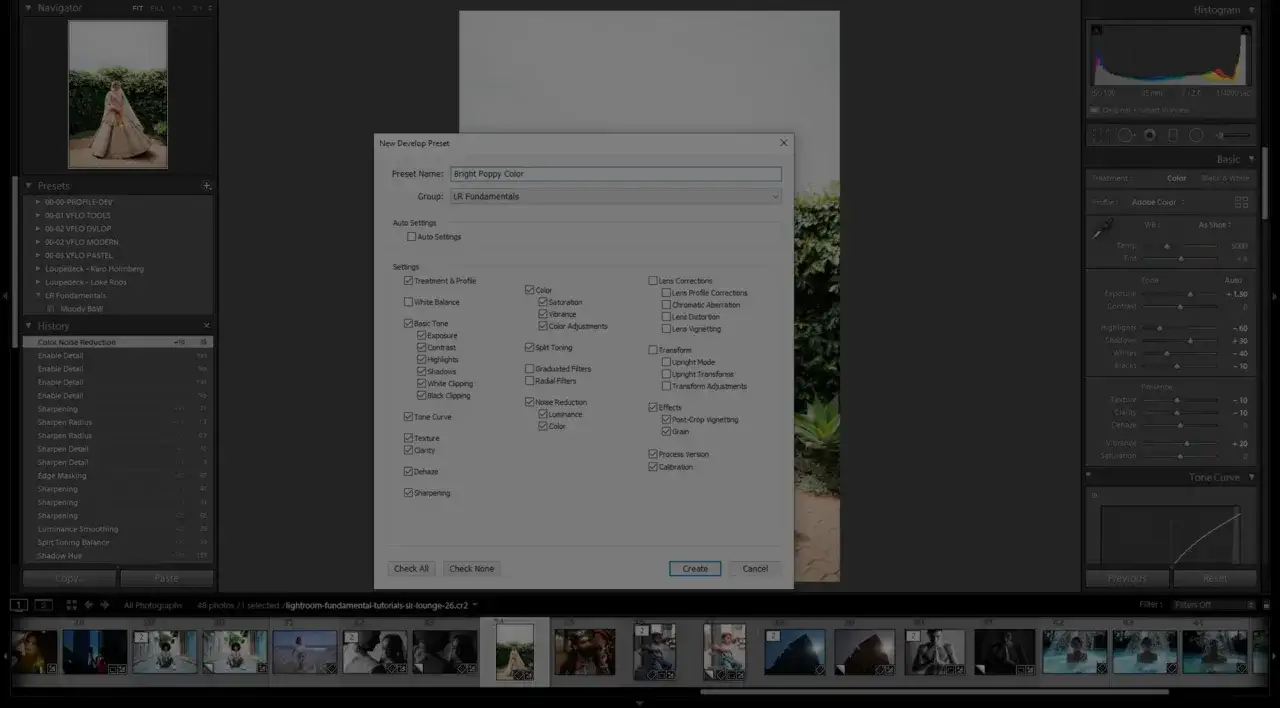Check the Auto Settings checkbox
Image resolution: width=1280 pixels, height=708 pixels.
tap(411, 237)
